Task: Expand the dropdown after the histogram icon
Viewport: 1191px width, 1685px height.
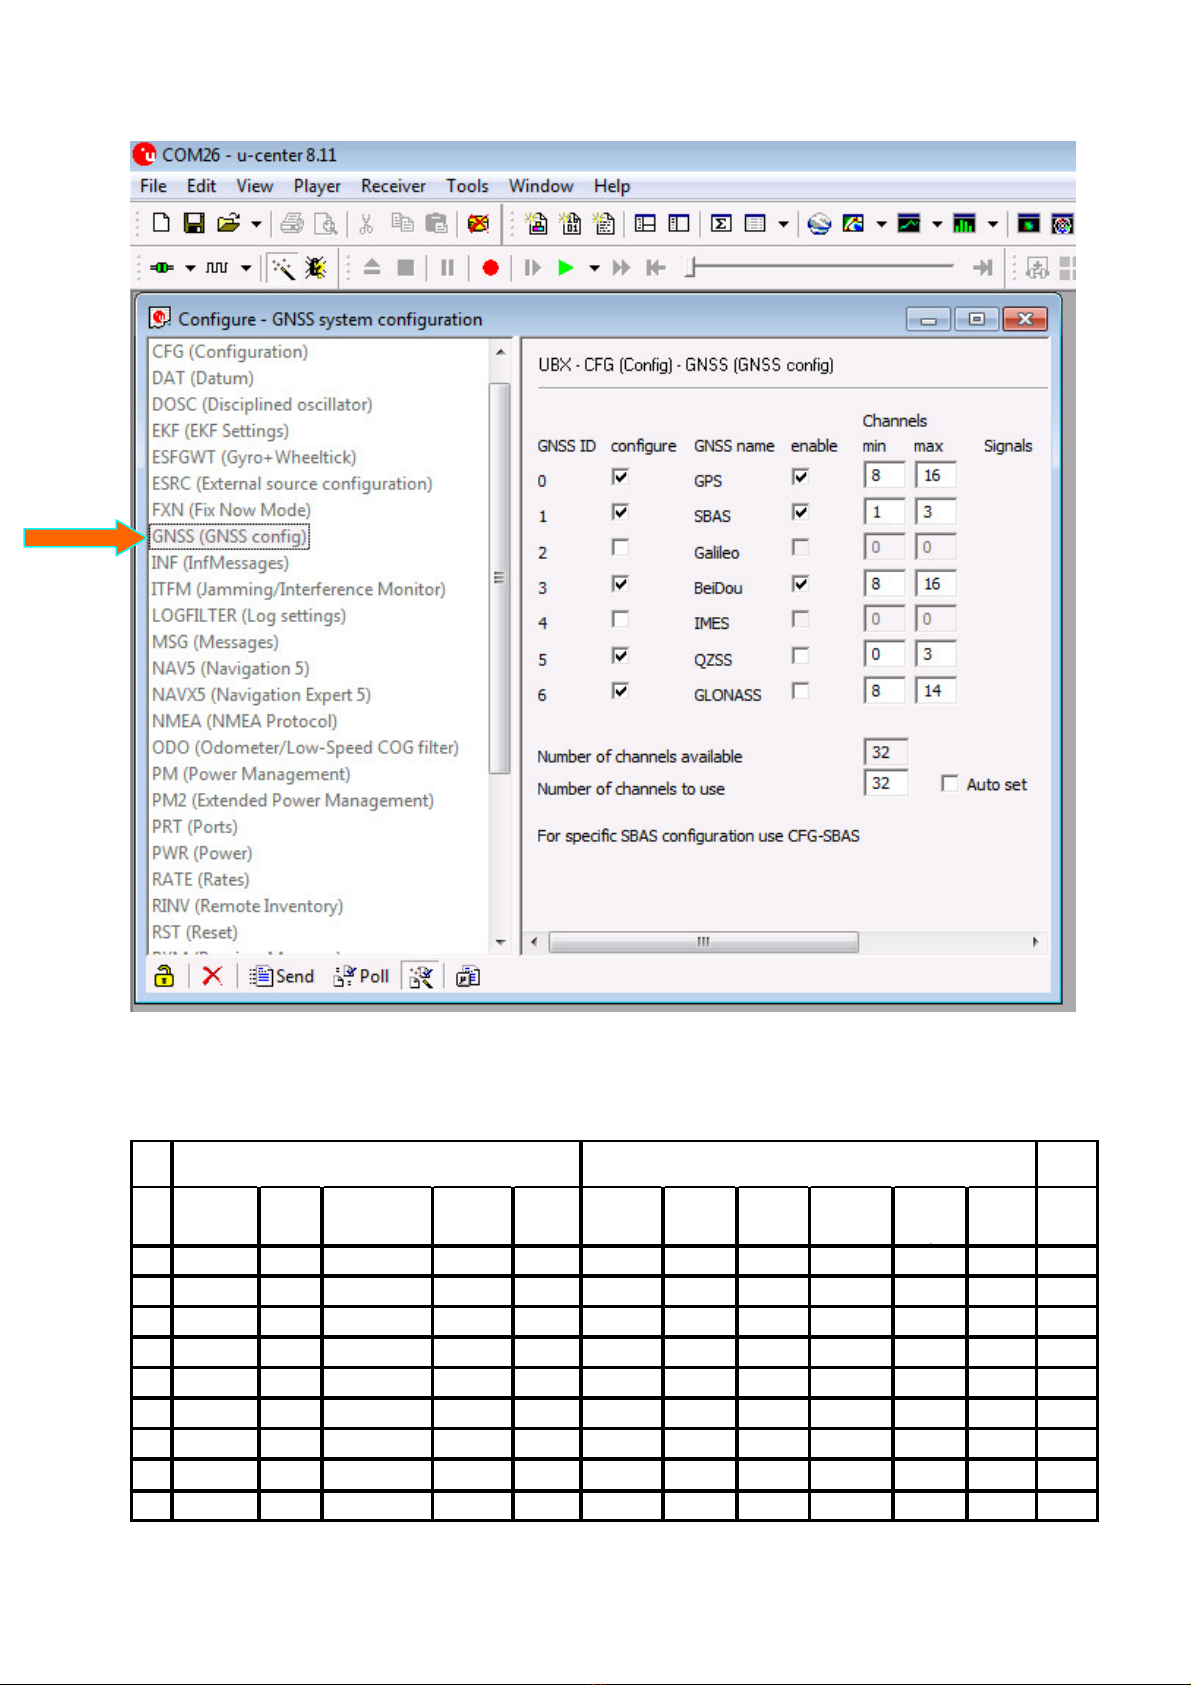Action: click(x=992, y=224)
